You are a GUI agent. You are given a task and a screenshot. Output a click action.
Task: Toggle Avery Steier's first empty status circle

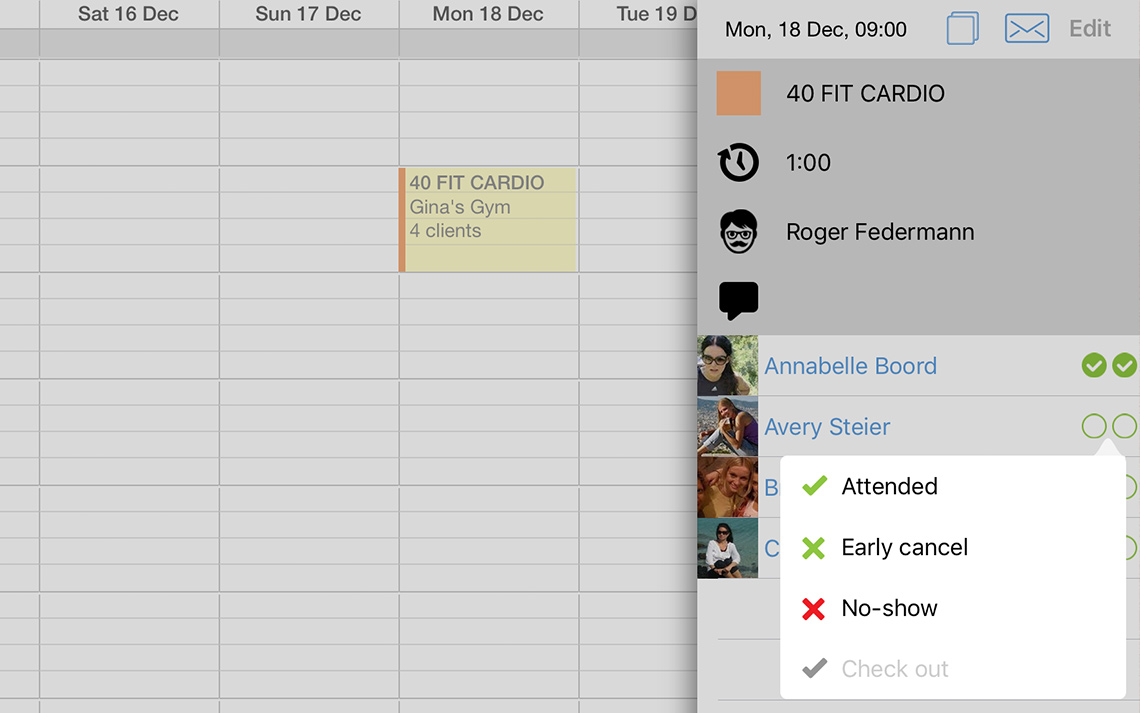[1094, 427]
